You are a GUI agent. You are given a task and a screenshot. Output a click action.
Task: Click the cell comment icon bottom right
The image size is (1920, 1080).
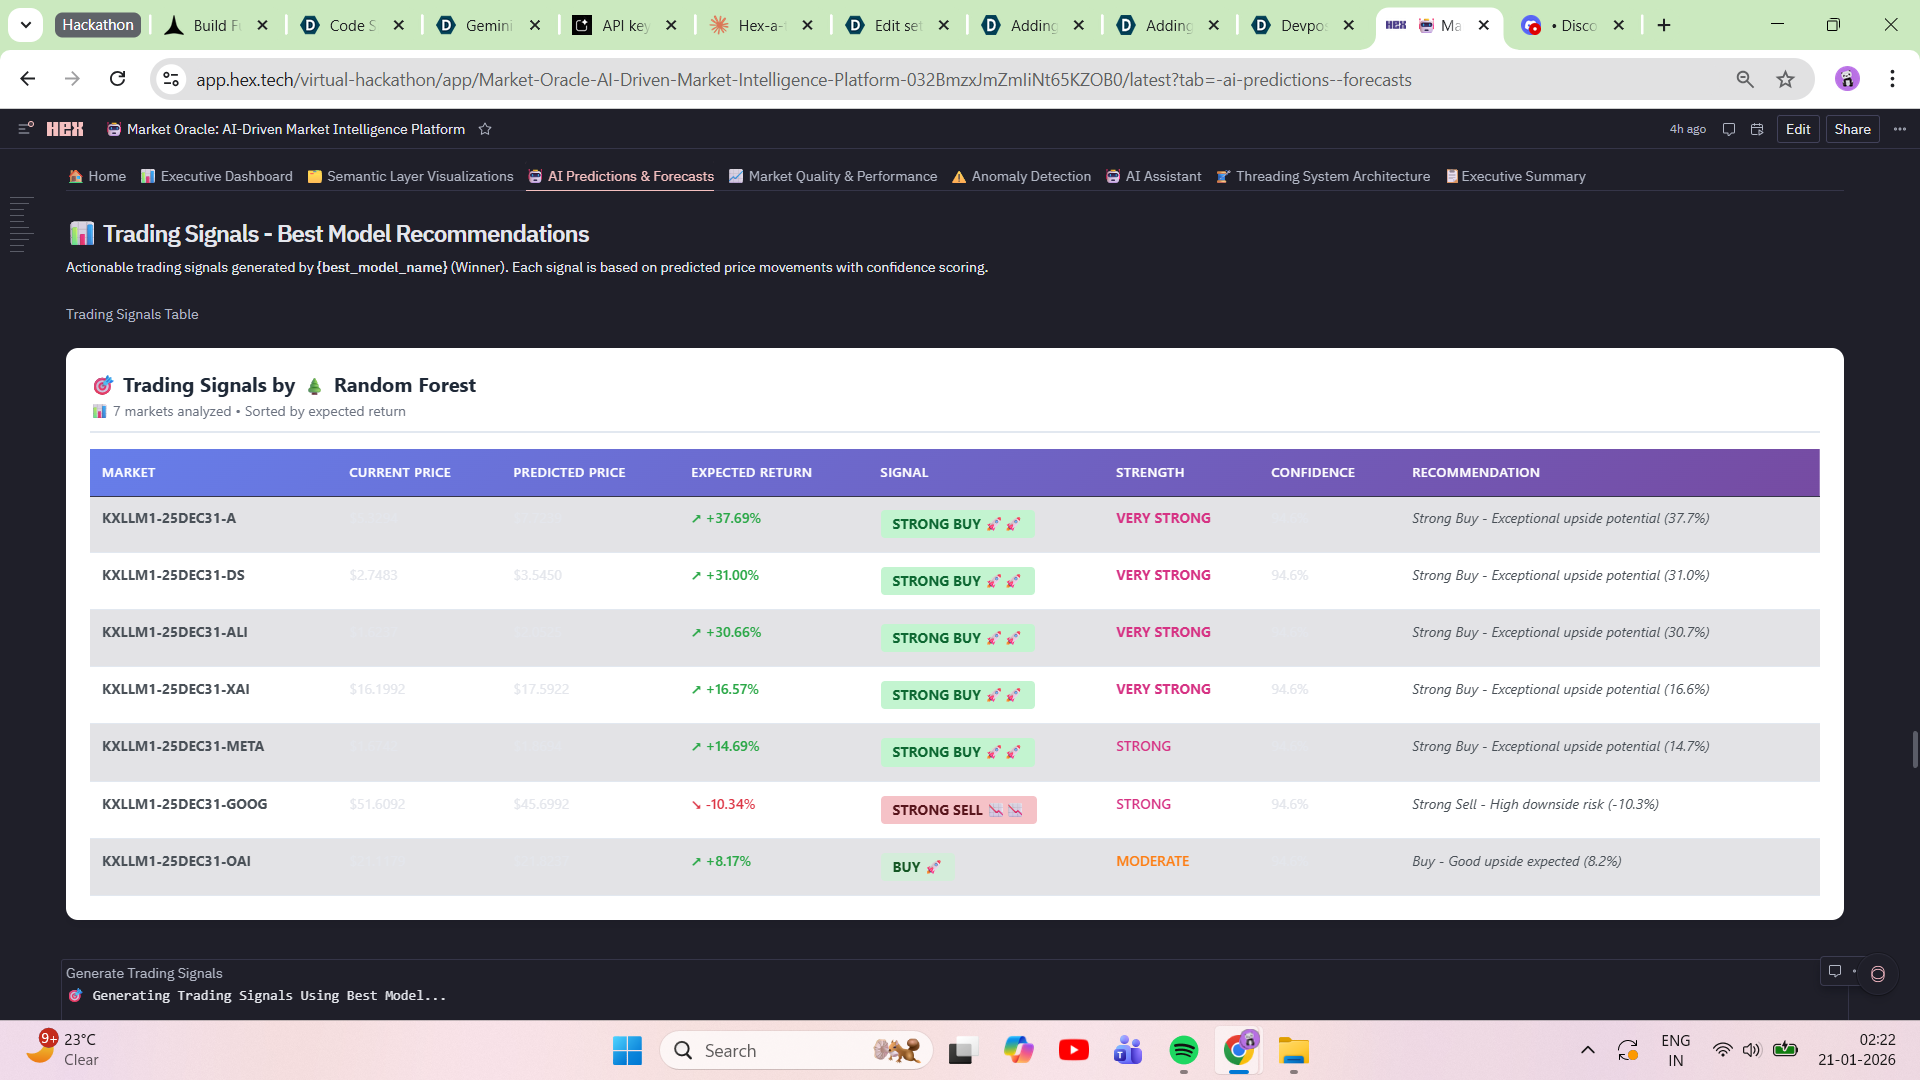[1835, 971]
